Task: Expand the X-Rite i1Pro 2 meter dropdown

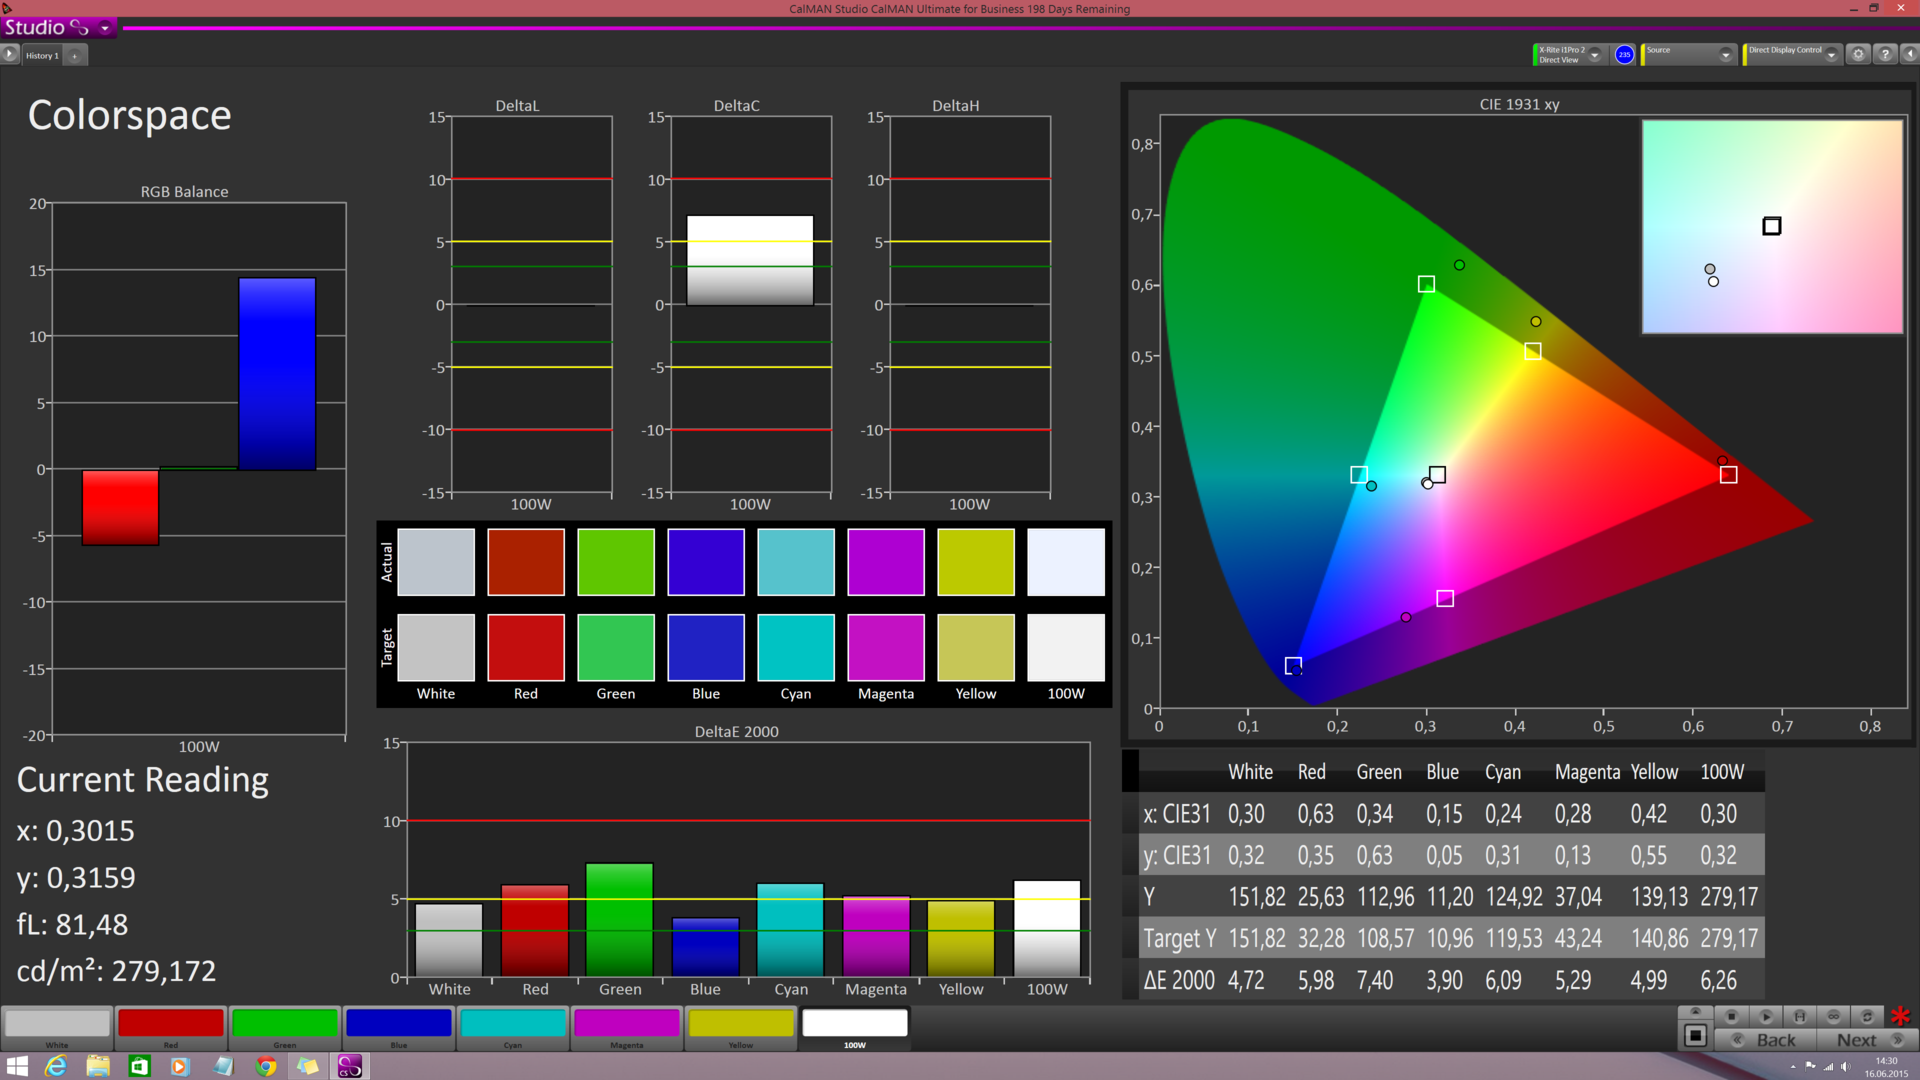Action: click(x=1595, y=55)
